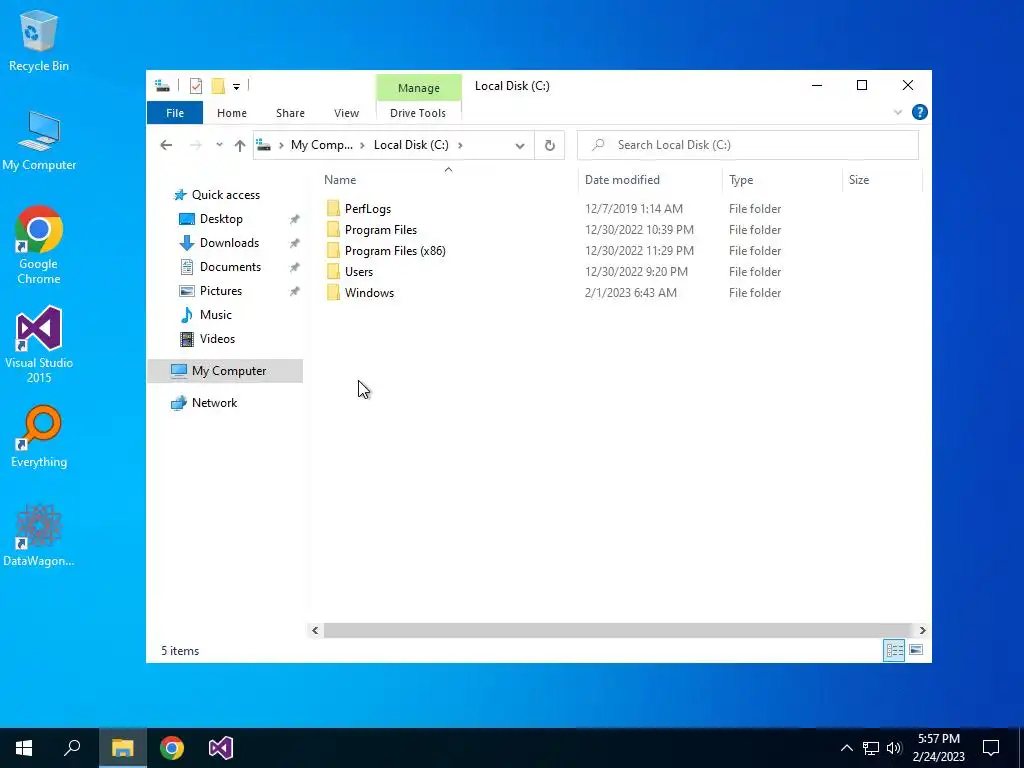The width and height of the screenshot is (1024, 768).
Task: Select the Program Files folder
Action: pyautogui.click(x=381, y=230)
